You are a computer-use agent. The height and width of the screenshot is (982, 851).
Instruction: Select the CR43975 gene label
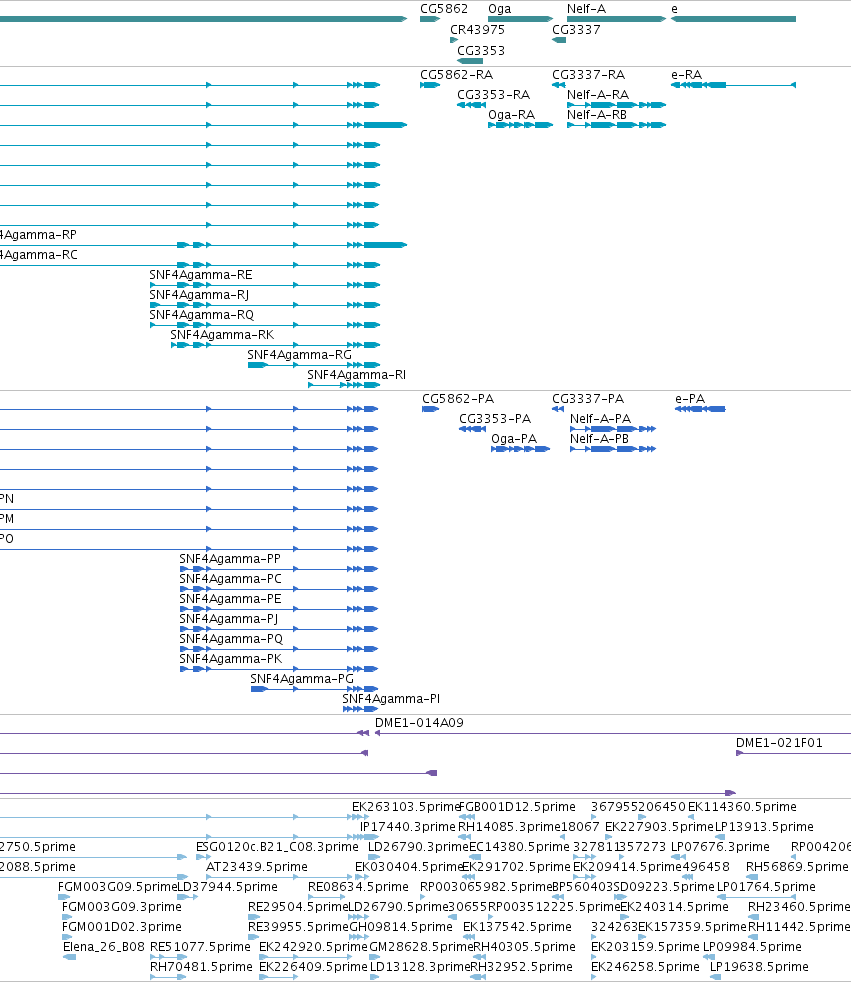(x=477, y=29)
